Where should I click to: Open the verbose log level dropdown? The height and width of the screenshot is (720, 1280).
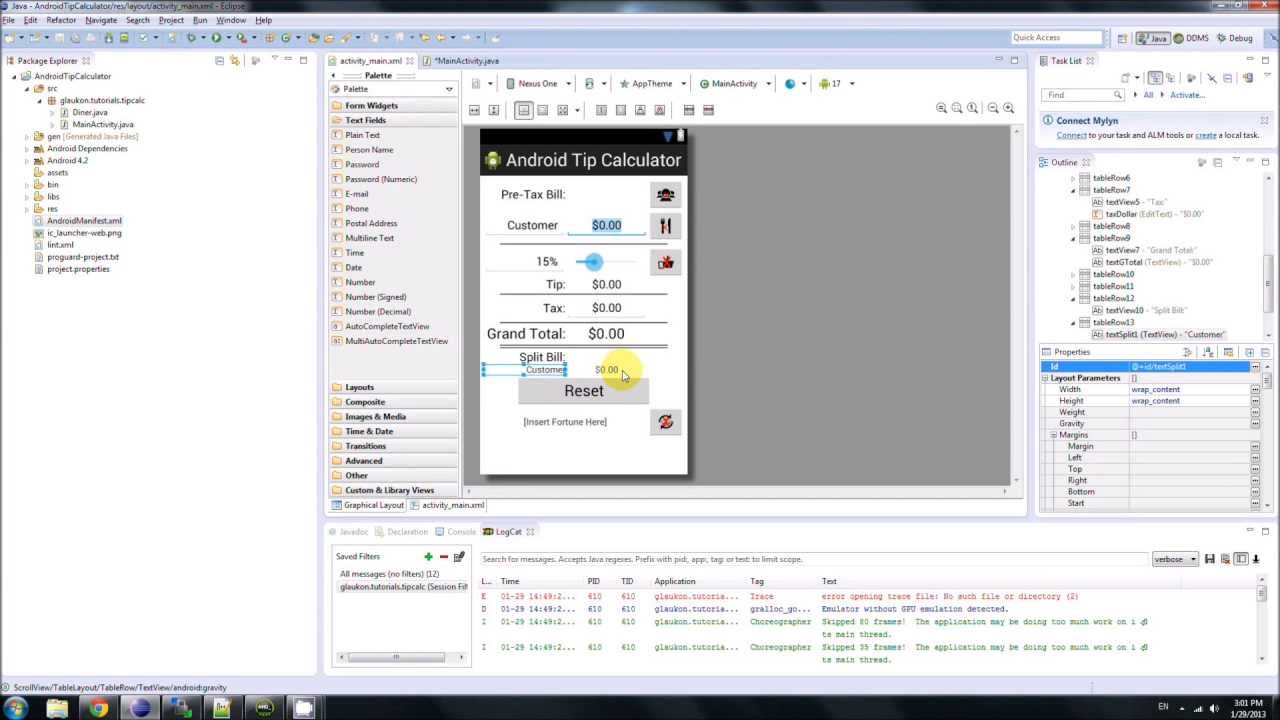pyautogui.click(x=1175, y=559)
